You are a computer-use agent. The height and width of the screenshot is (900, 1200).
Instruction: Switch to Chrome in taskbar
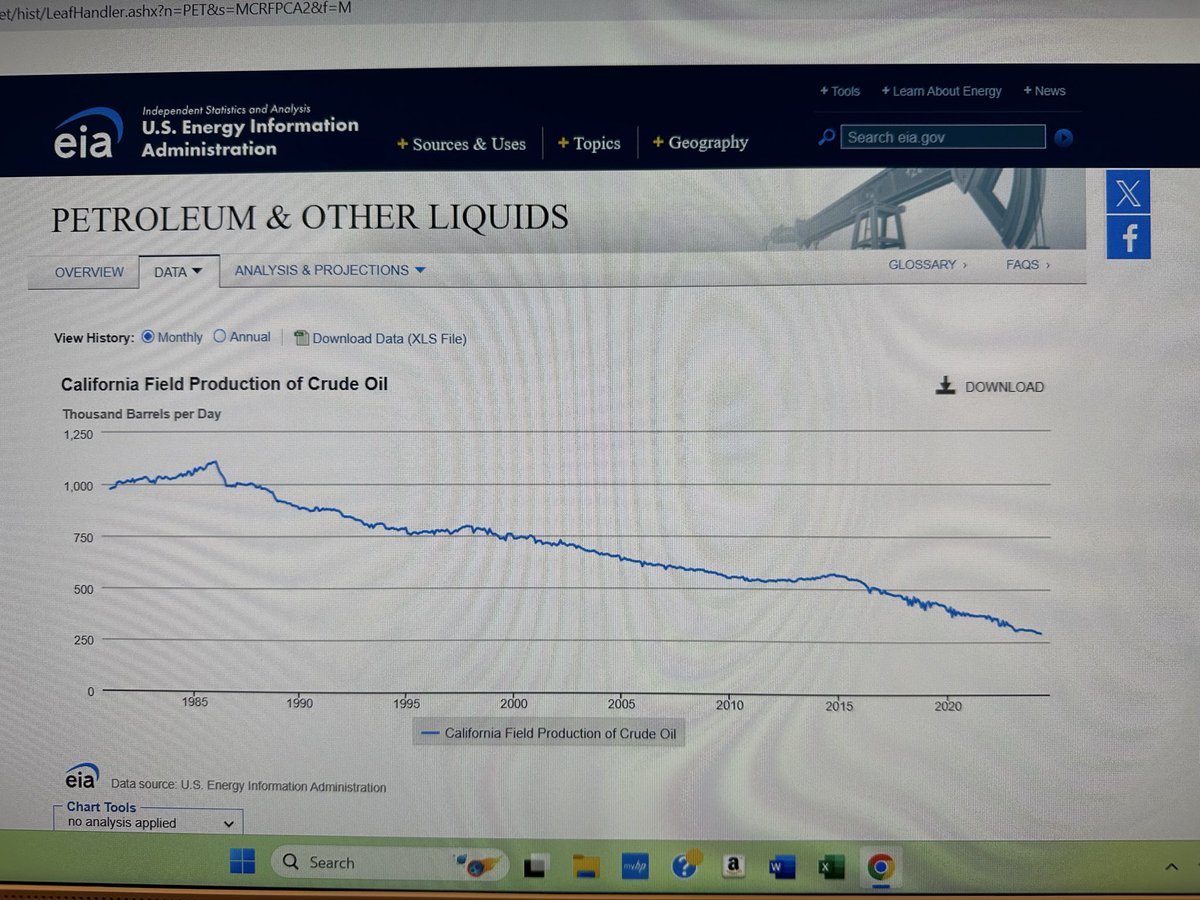pos(881,867)
